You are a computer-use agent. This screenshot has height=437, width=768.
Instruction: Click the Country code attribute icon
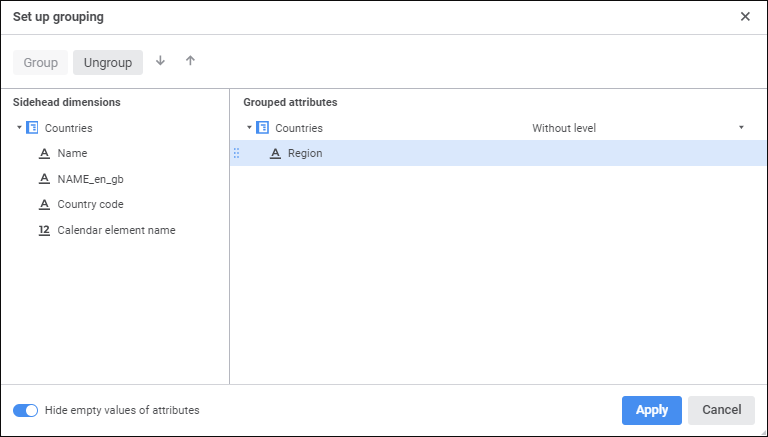(x=44, y=205)
